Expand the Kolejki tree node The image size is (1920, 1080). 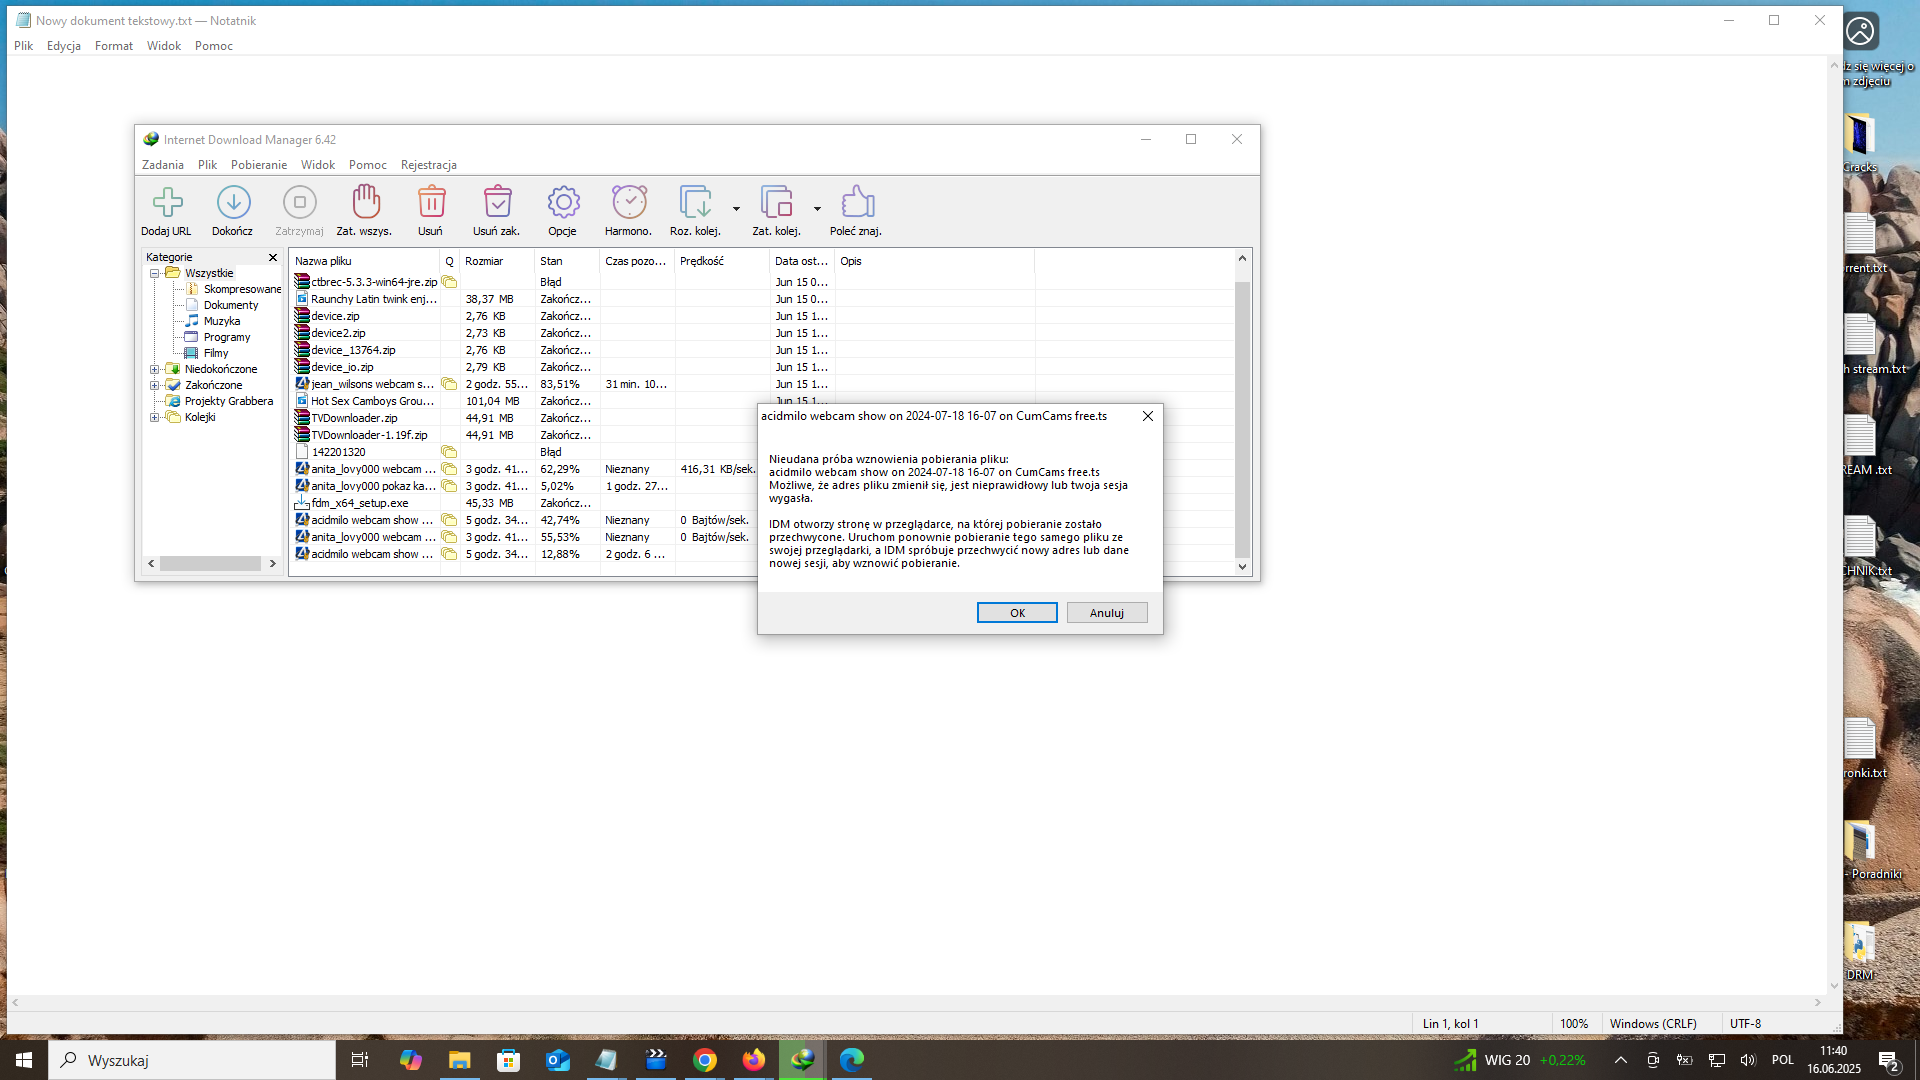pos(155,417)
